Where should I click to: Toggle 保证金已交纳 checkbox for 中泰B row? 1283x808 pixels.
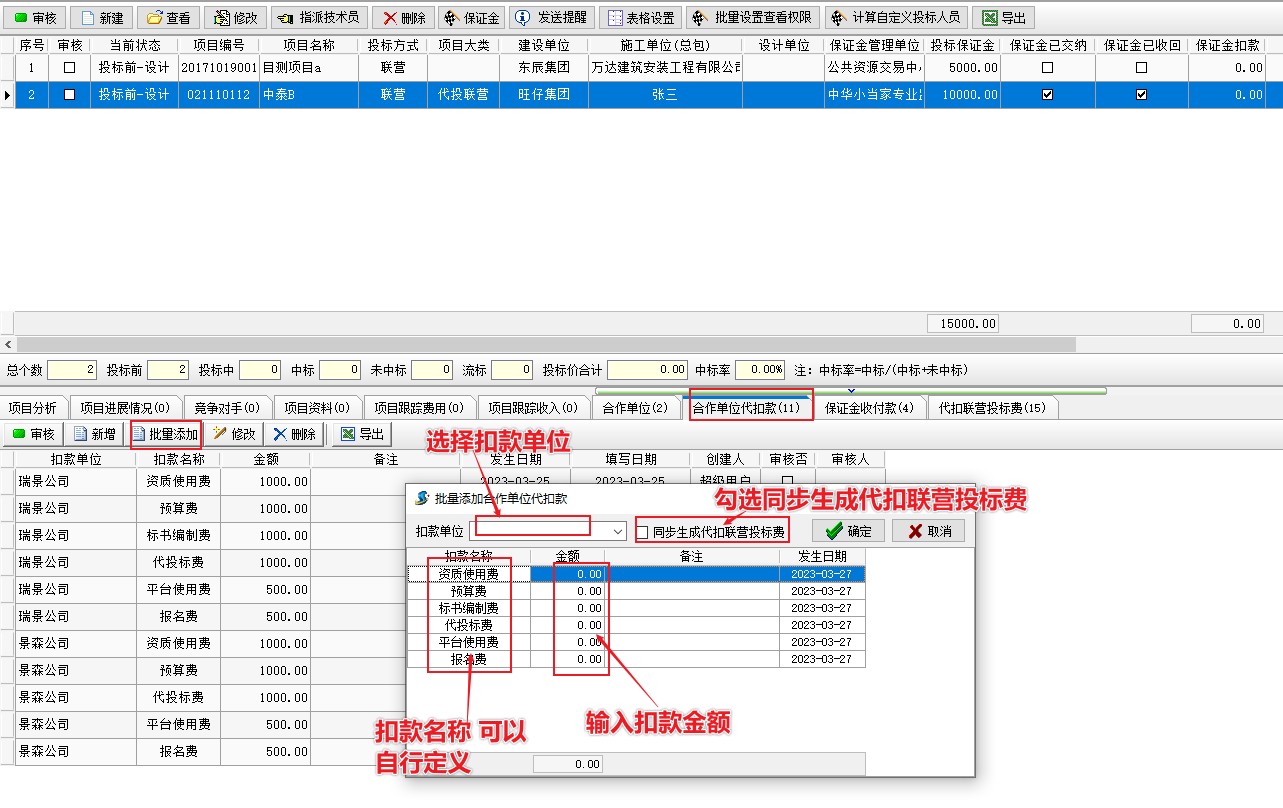pyautogui.click(x=1047, y=95)
